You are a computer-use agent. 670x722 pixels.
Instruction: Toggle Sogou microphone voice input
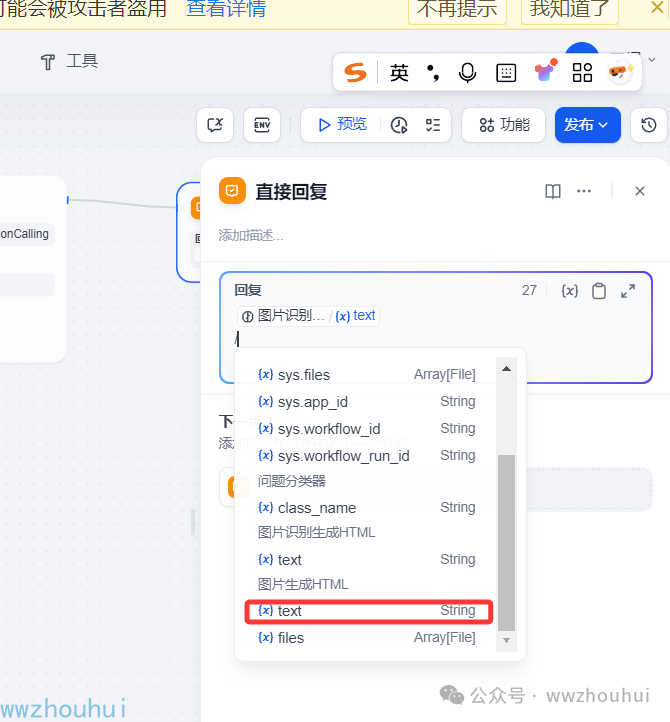[x=467, y=72]
